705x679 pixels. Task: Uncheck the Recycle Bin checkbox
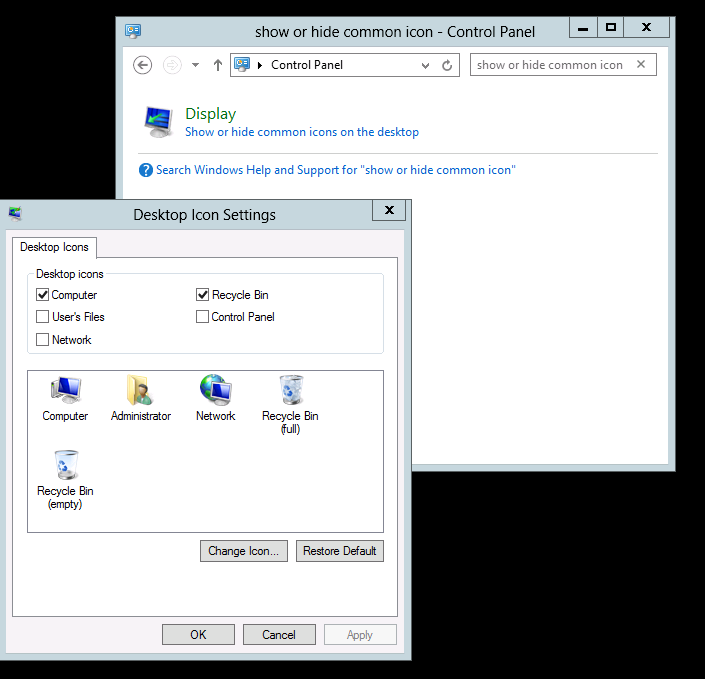pyautogui.click(x=202, y=295)
